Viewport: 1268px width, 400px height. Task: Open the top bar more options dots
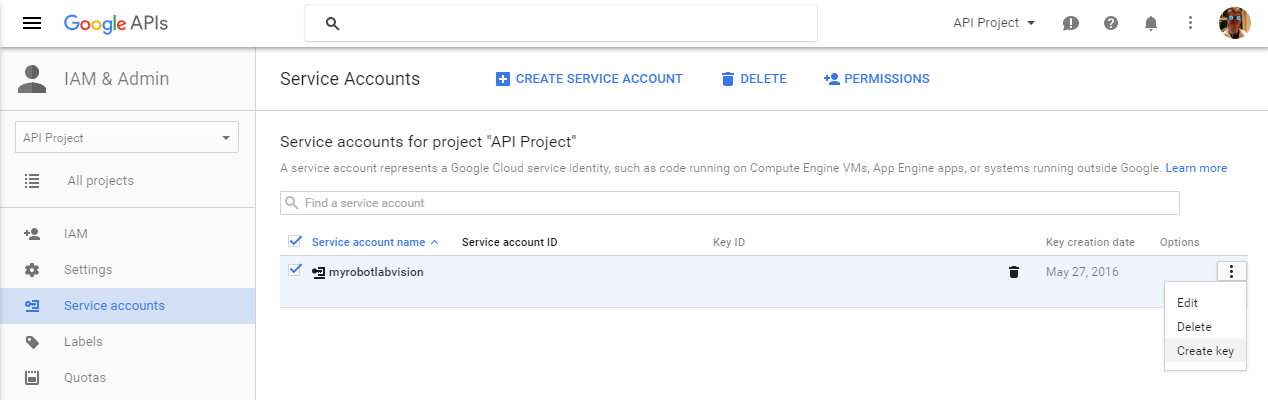coord(1190,23)
